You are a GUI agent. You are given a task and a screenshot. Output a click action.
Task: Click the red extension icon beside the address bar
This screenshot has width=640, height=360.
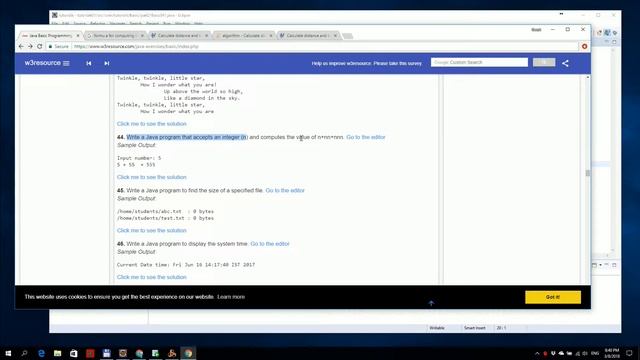(584, 47)
